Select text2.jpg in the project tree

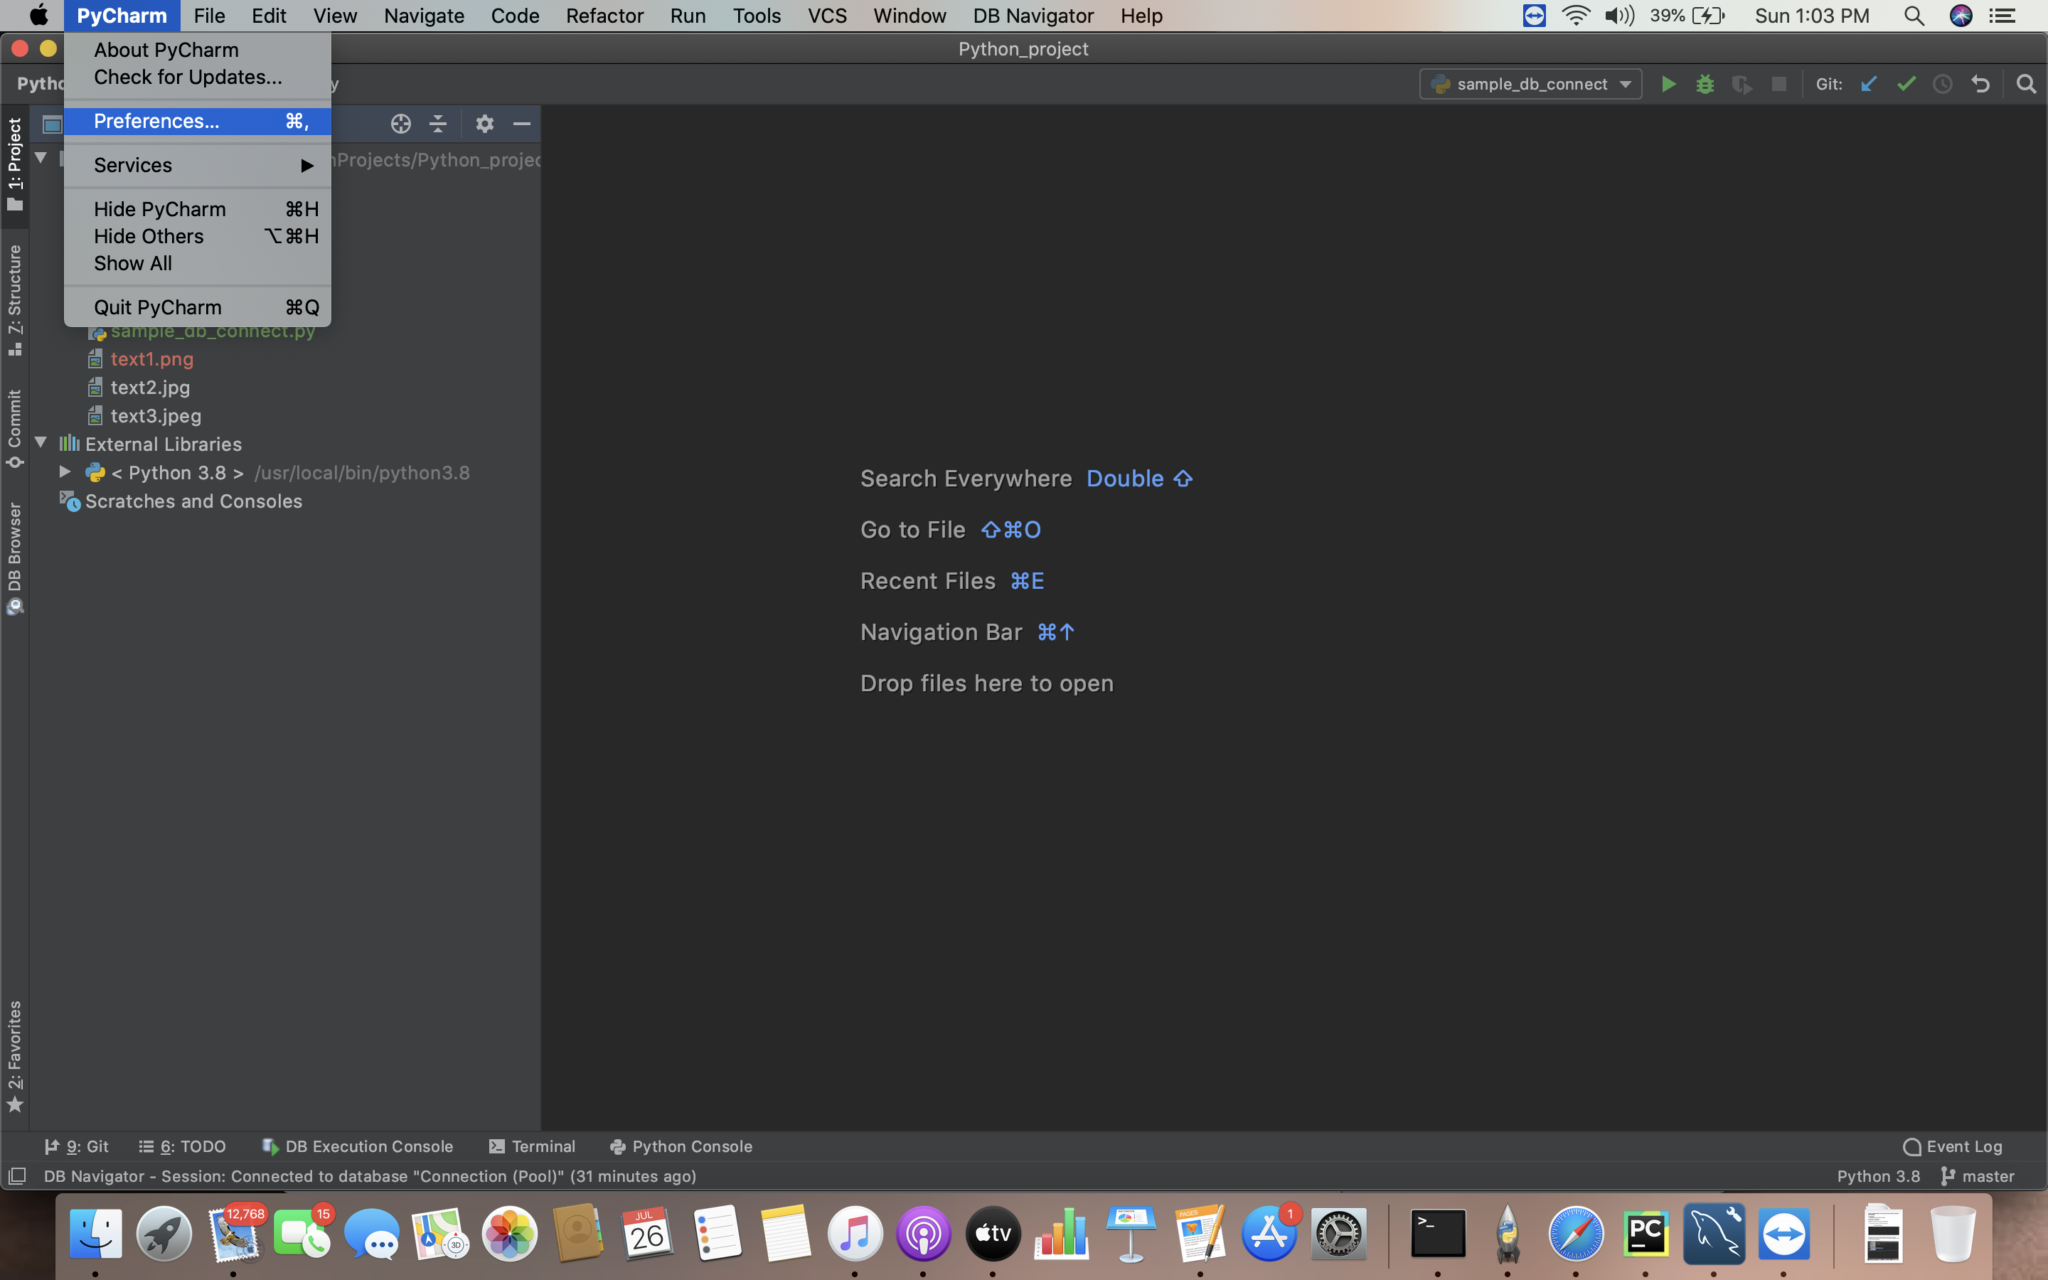click(x=150, y=387)
